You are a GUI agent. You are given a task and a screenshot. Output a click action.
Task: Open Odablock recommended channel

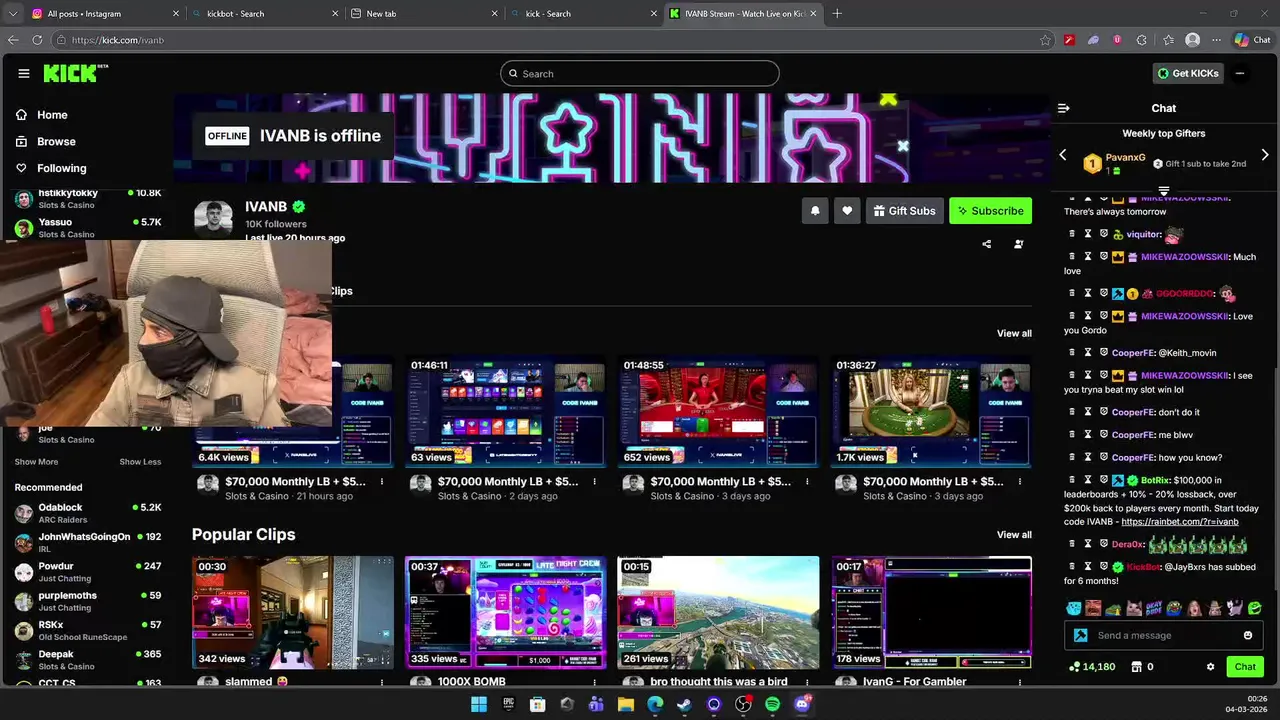pyautogui.click(x=88, y=514)
